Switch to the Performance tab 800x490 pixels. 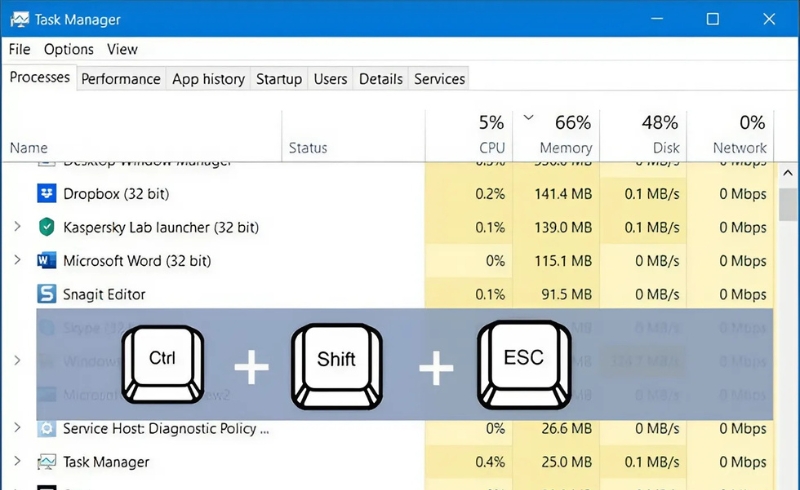(x=121, y=79)
